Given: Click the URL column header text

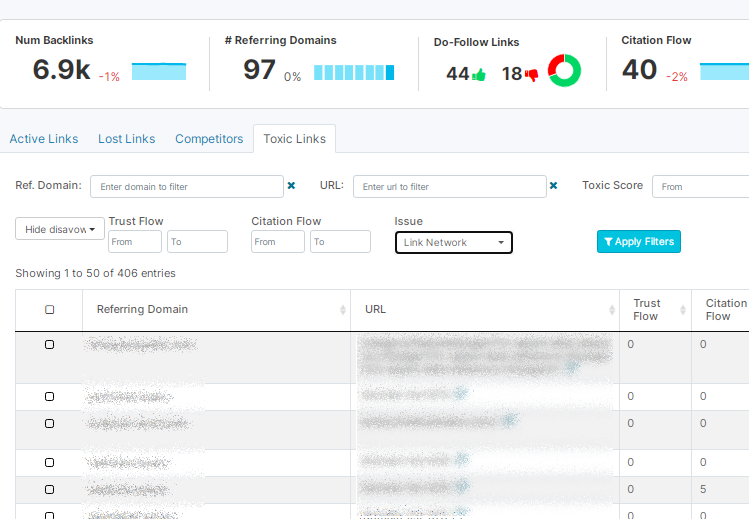Looking at the screenshot, I should [x=375, y=309].
